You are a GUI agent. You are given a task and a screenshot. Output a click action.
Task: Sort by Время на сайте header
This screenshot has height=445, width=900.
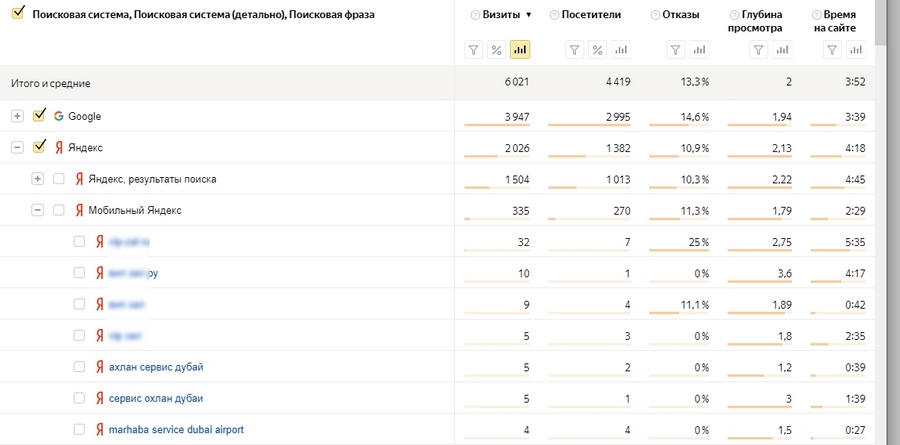[835, 21]
